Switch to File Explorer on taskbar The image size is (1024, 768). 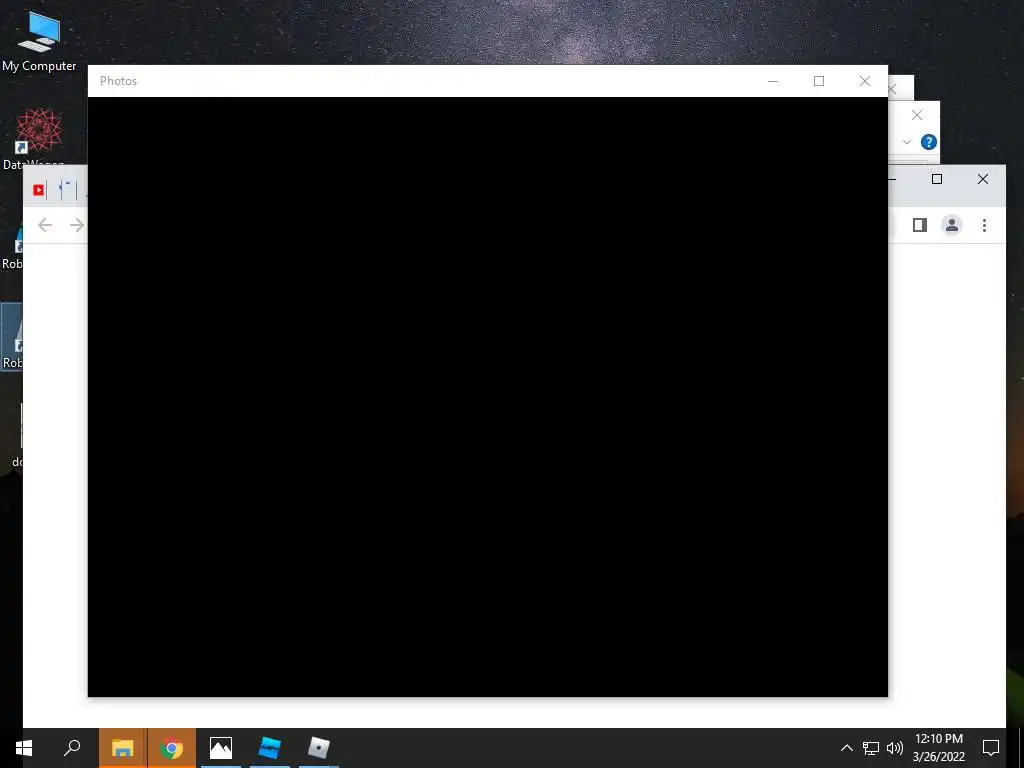(x=122, y=748)
